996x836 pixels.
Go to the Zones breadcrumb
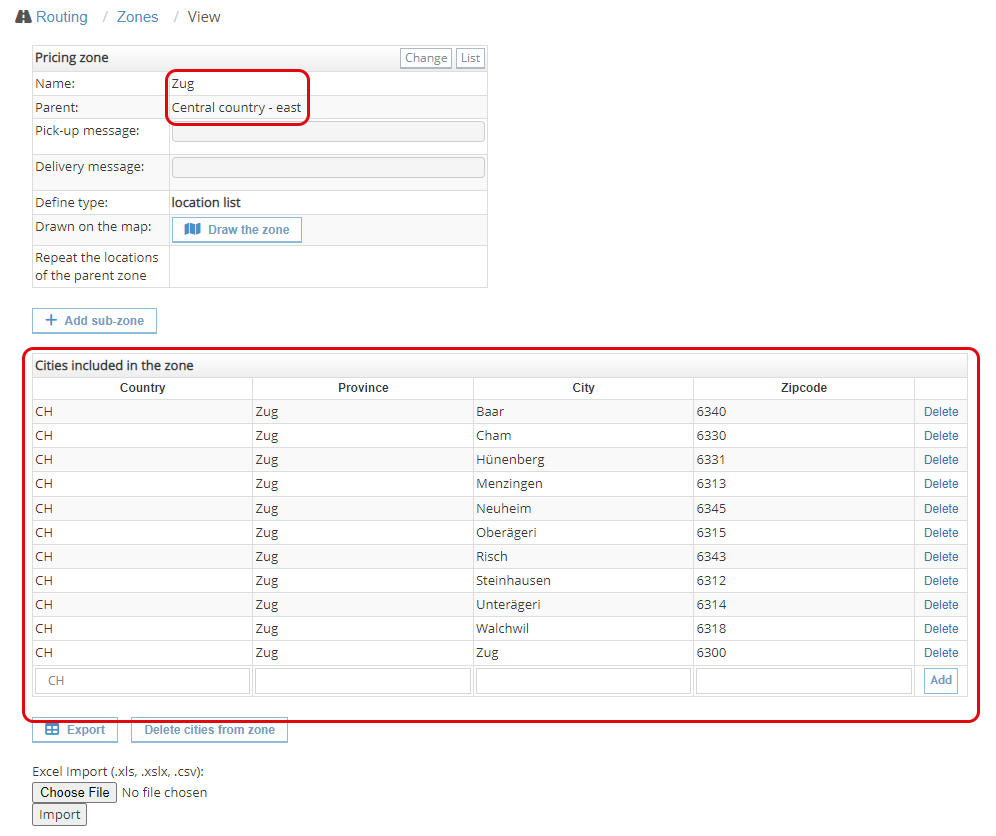coord(137,17)
